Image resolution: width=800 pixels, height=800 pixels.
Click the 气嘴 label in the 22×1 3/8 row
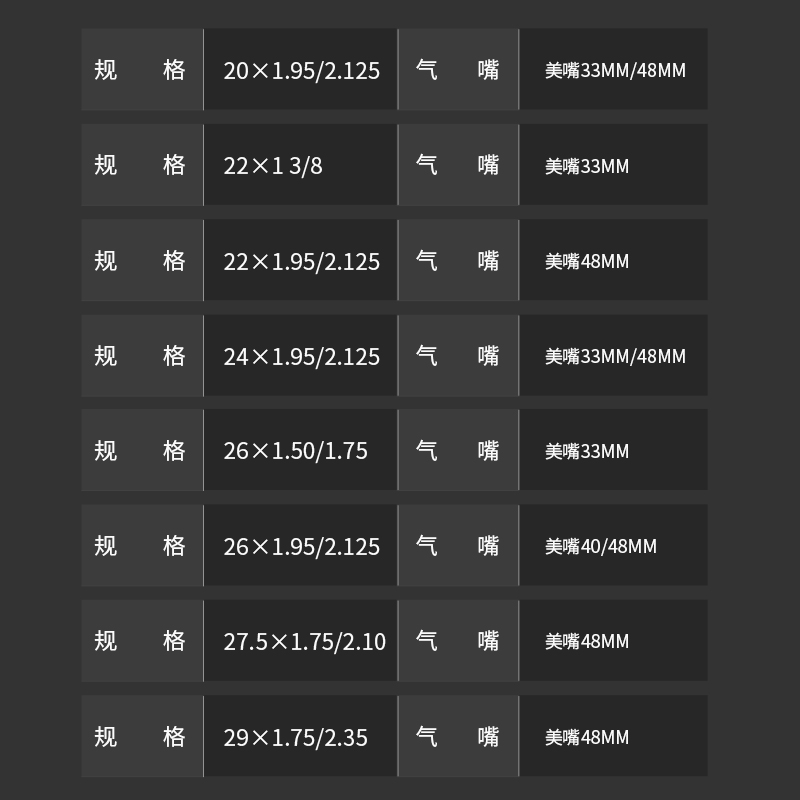[x=457, y=165]
